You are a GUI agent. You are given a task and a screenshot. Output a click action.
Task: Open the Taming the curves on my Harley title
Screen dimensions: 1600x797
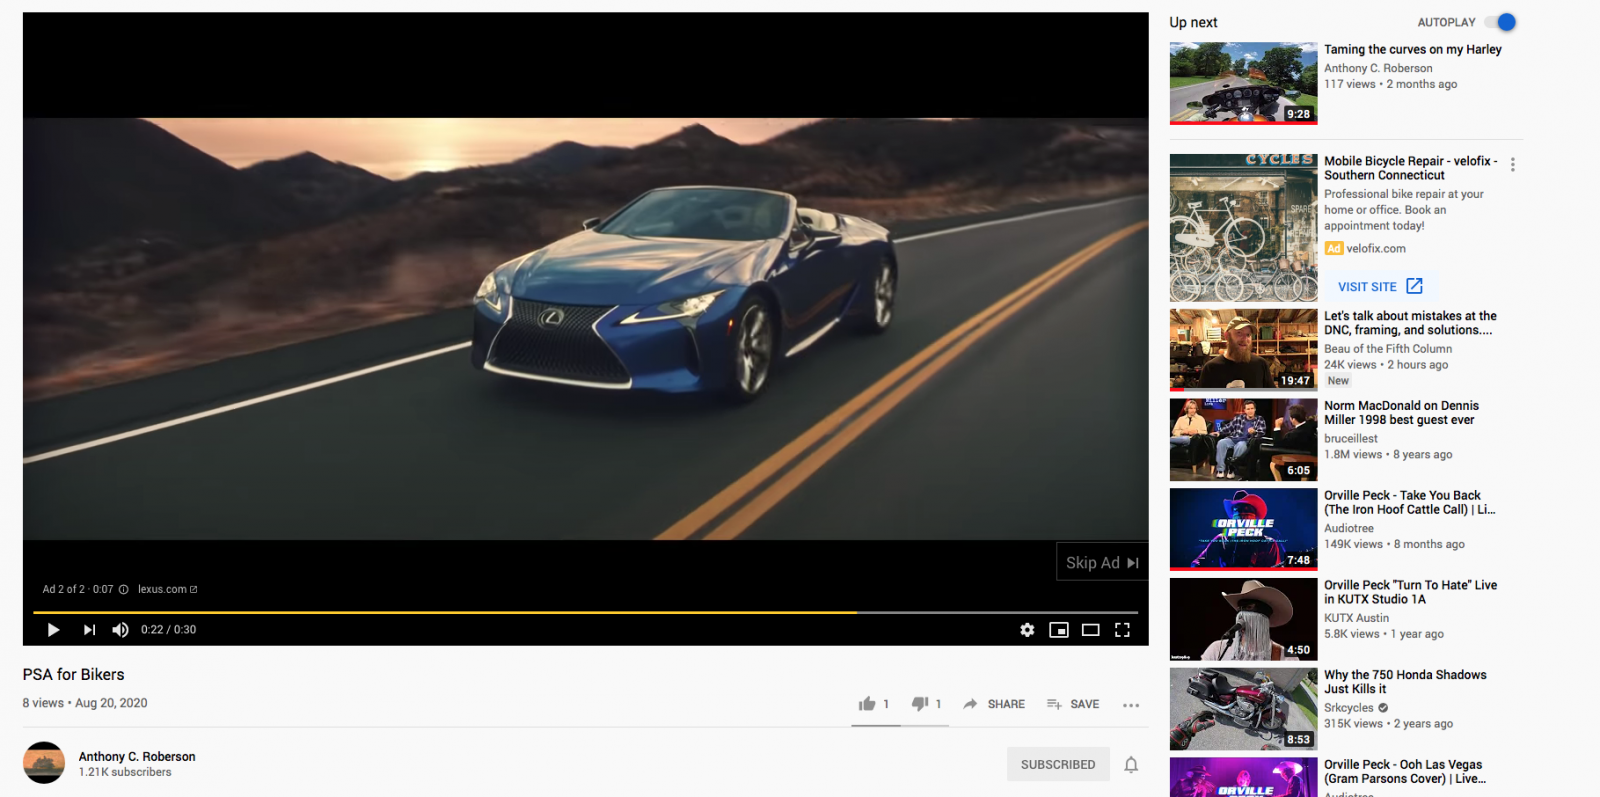point(1413,49)
